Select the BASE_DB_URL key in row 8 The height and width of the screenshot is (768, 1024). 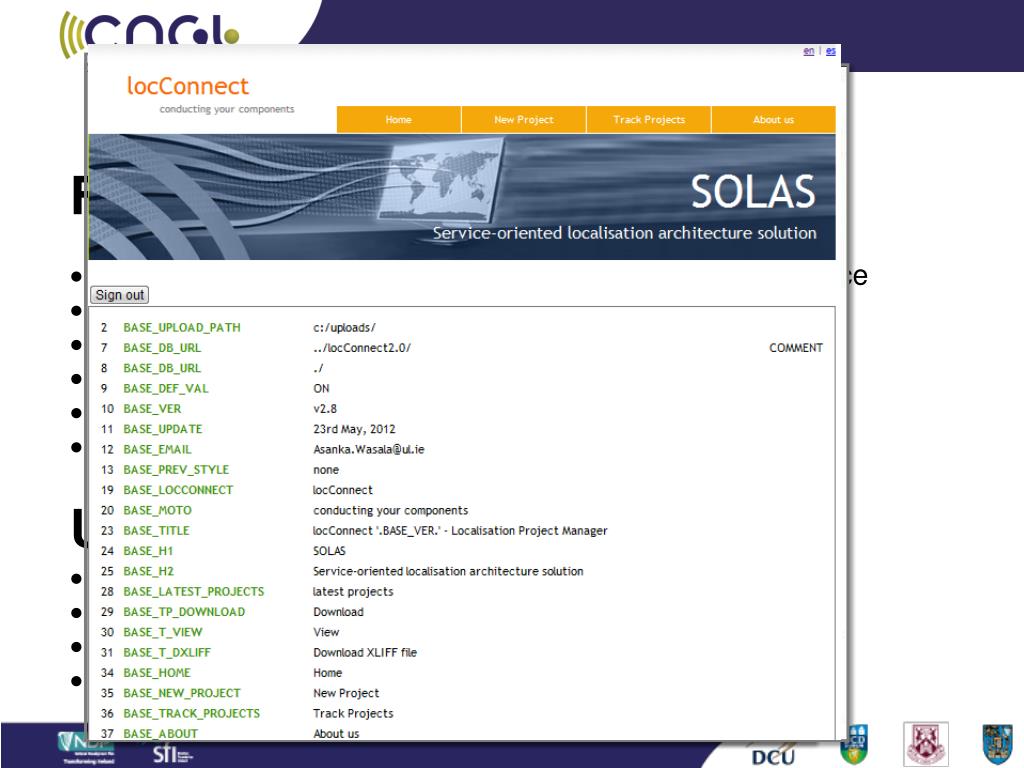(162, 368)
